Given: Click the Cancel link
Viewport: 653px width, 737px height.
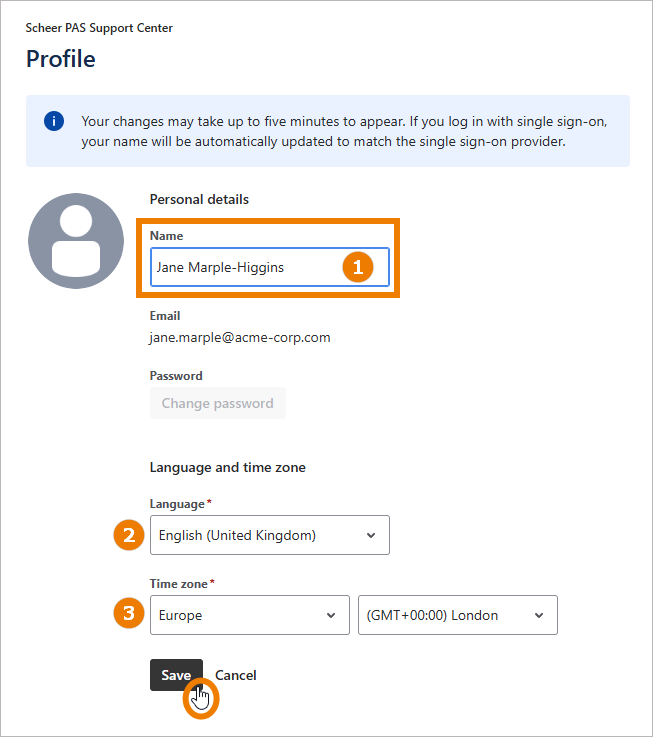Looking at the screenshot, I should coord(236,675).
